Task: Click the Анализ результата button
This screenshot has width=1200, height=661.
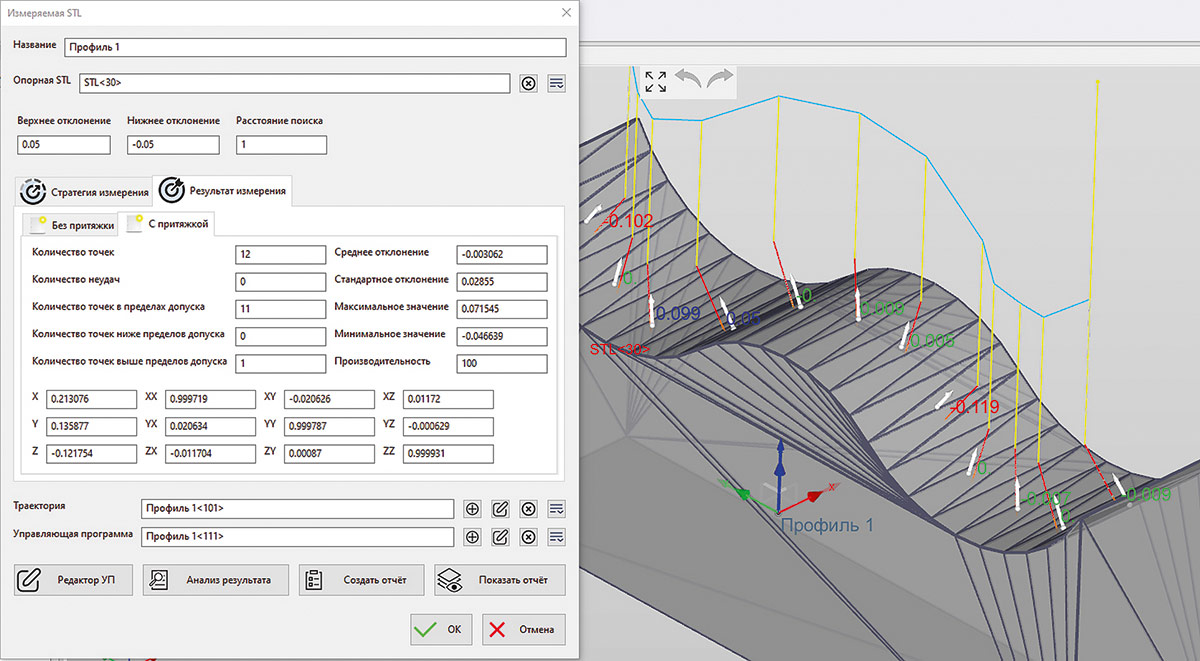Action: (x=215, y=580)
